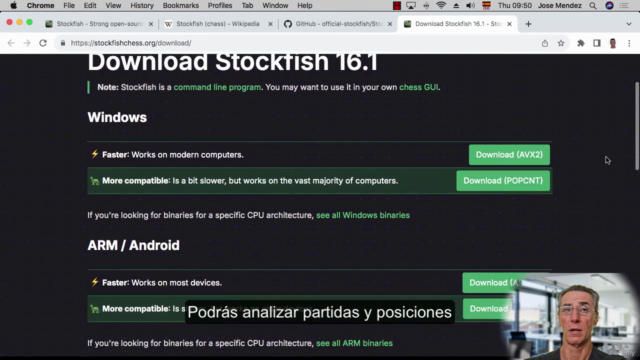Open the Extensions puzzle icon
The height and width of the screenshot is (360, 640).
tap(580, 43)
